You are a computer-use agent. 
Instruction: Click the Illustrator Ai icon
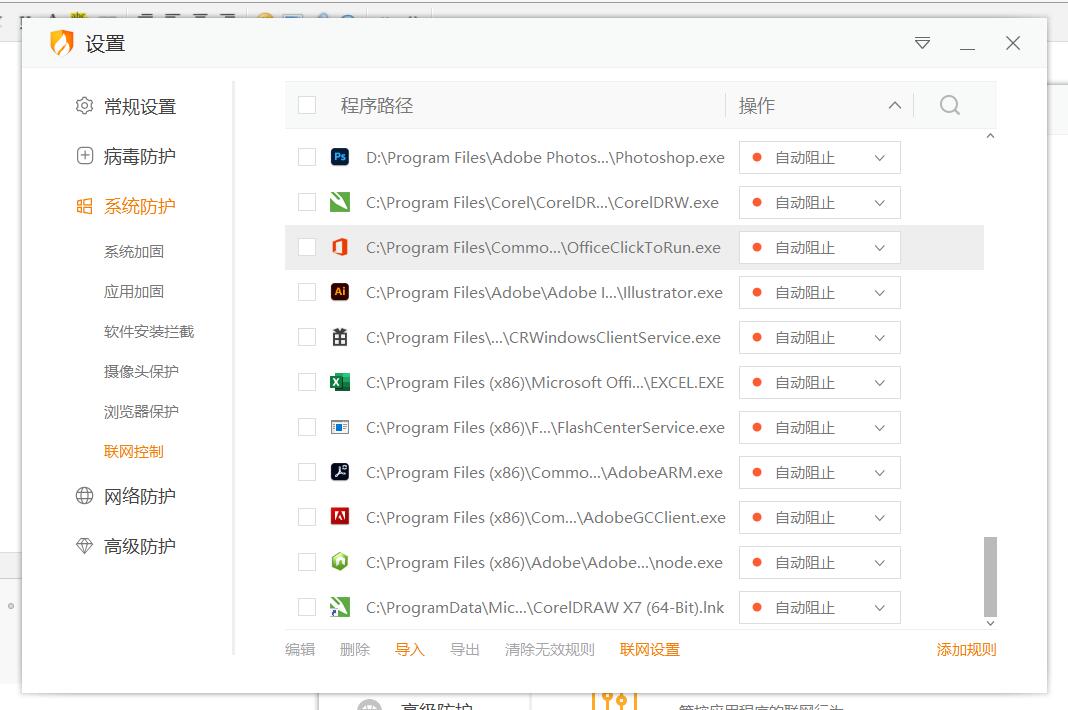[x=340, y=292]
